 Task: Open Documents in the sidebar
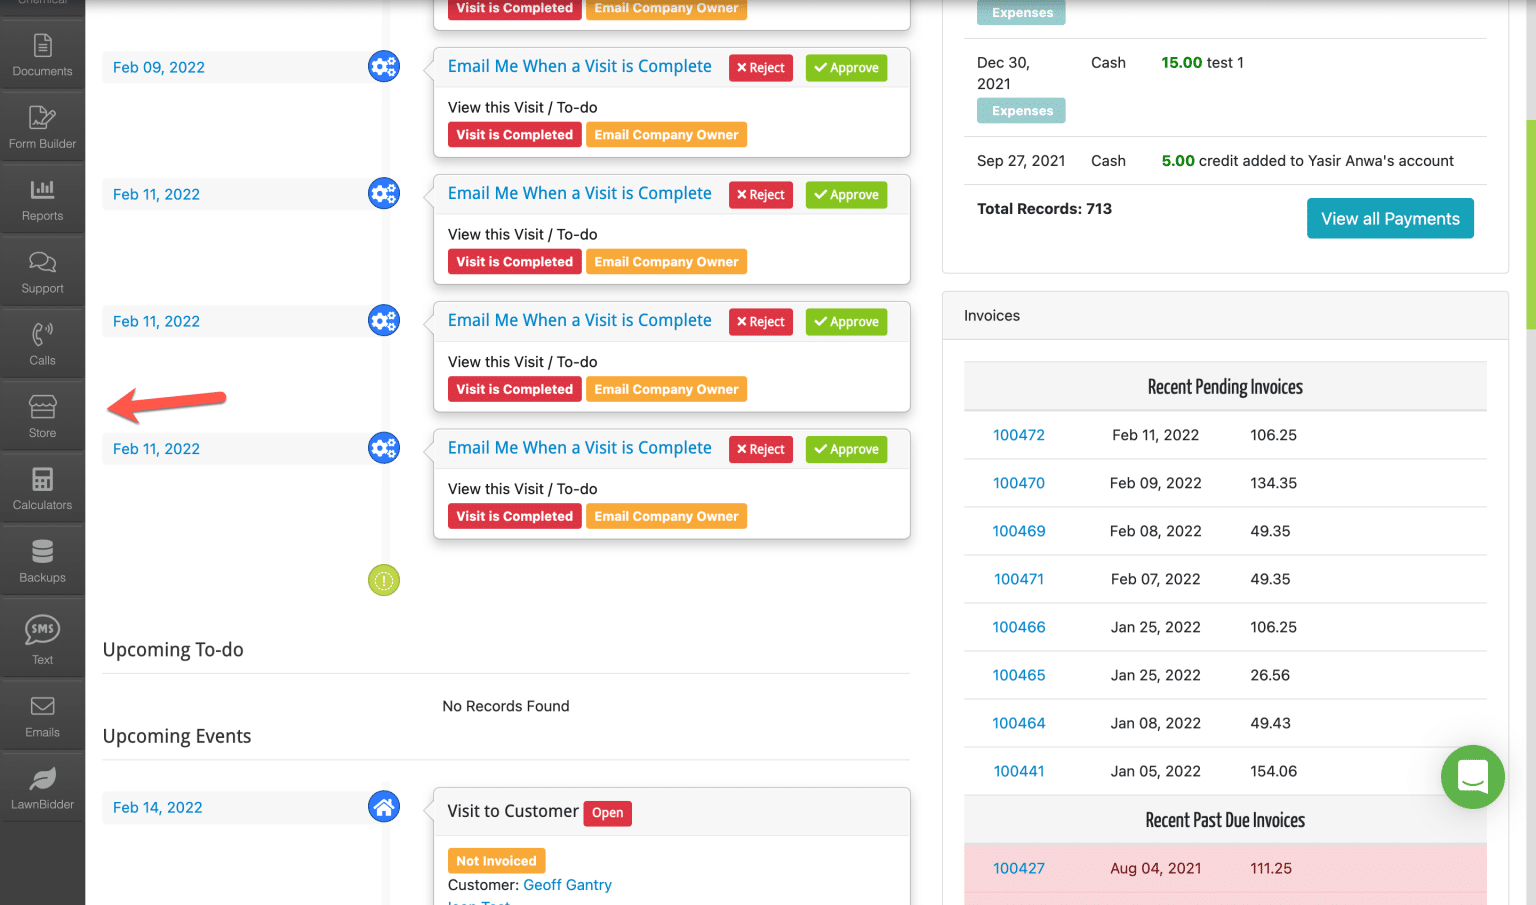42,55
